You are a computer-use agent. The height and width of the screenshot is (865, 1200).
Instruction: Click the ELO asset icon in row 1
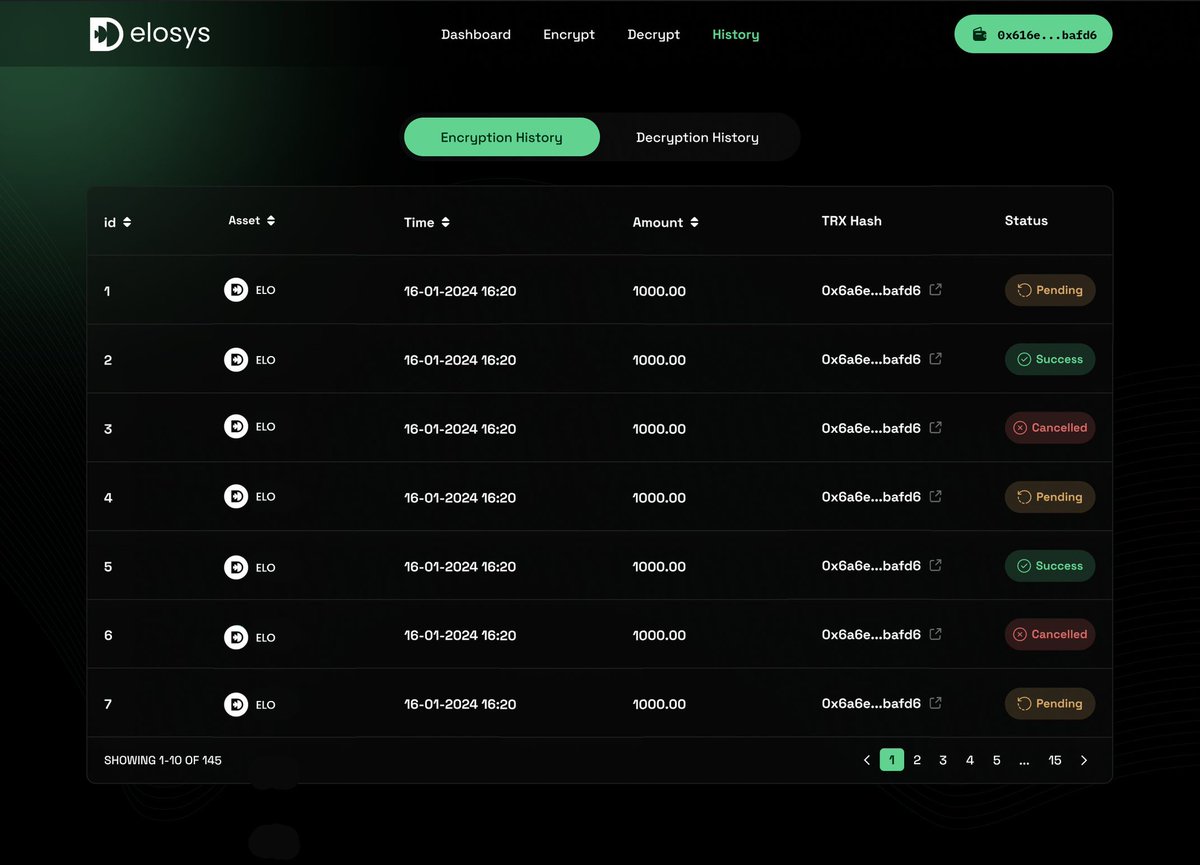coord(236,290)
